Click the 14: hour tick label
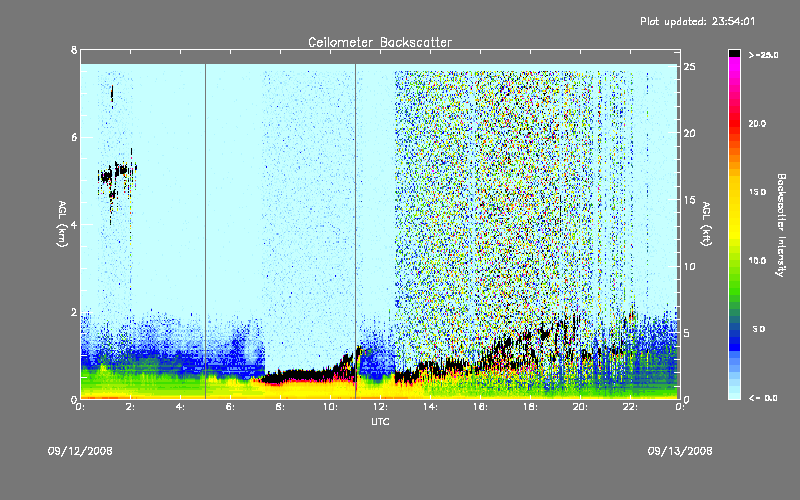Viewport: 800px width, 500px height. pos(430,407)
